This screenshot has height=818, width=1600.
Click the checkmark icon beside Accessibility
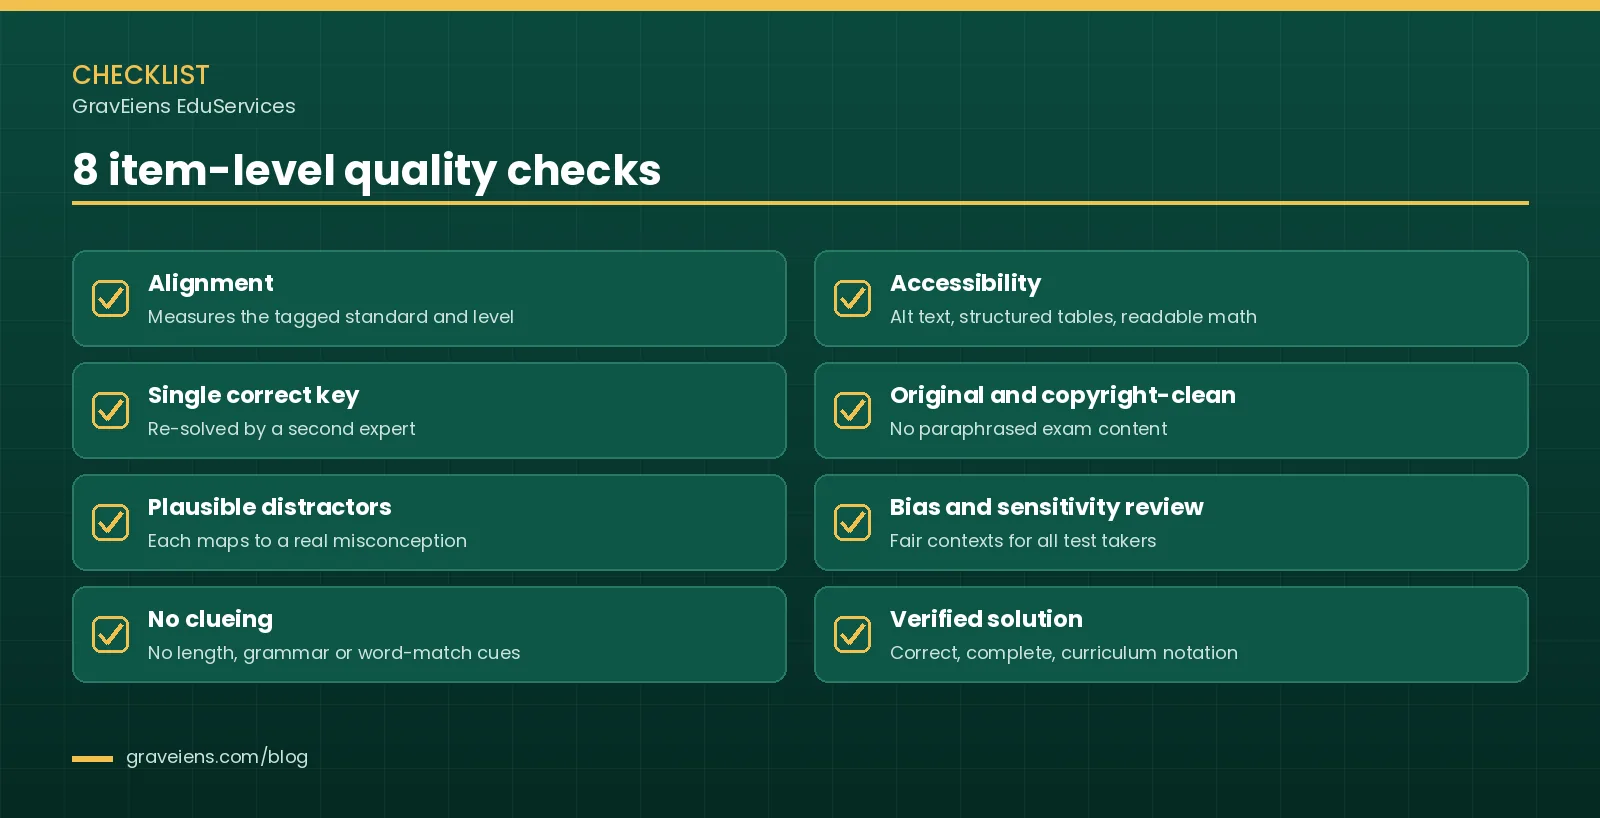pos(852,298)
